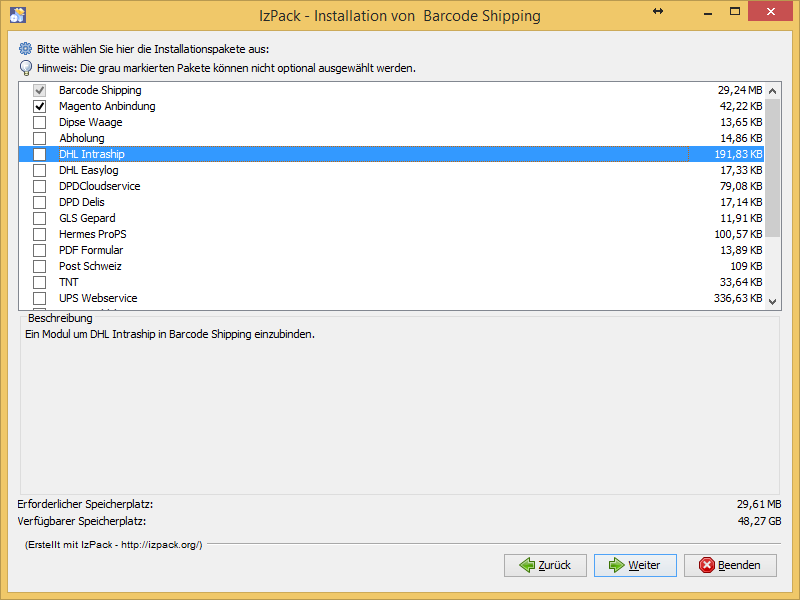800x600 pixels.
Task: Select the Abholung row label
Action: (82, 138)
